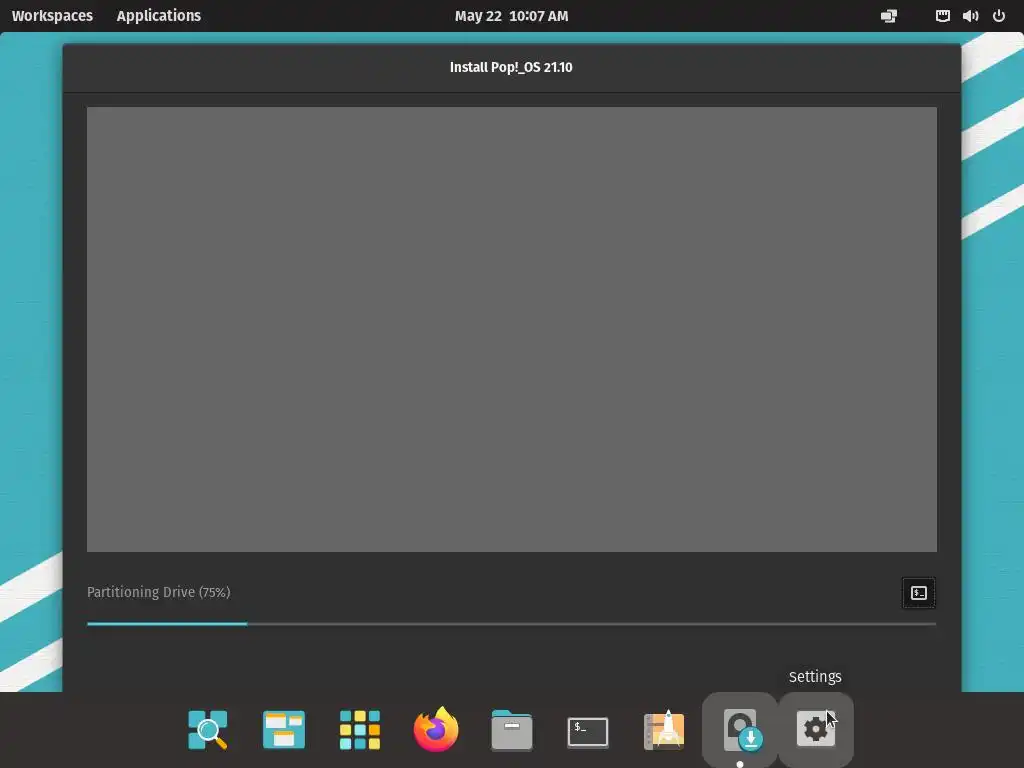Launch the Terminal from the dock
The image size is (1024, 768).
pos(588,731)
